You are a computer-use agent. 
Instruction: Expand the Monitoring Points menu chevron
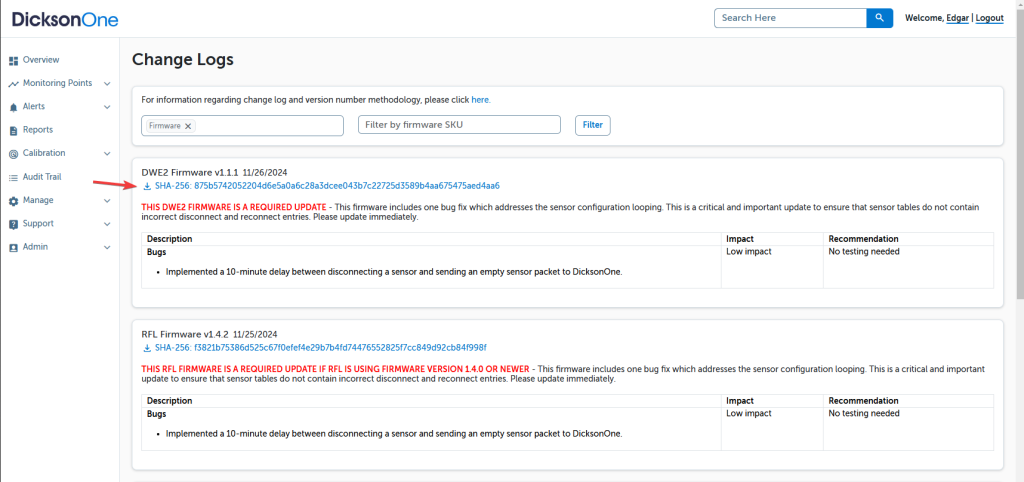107,84
